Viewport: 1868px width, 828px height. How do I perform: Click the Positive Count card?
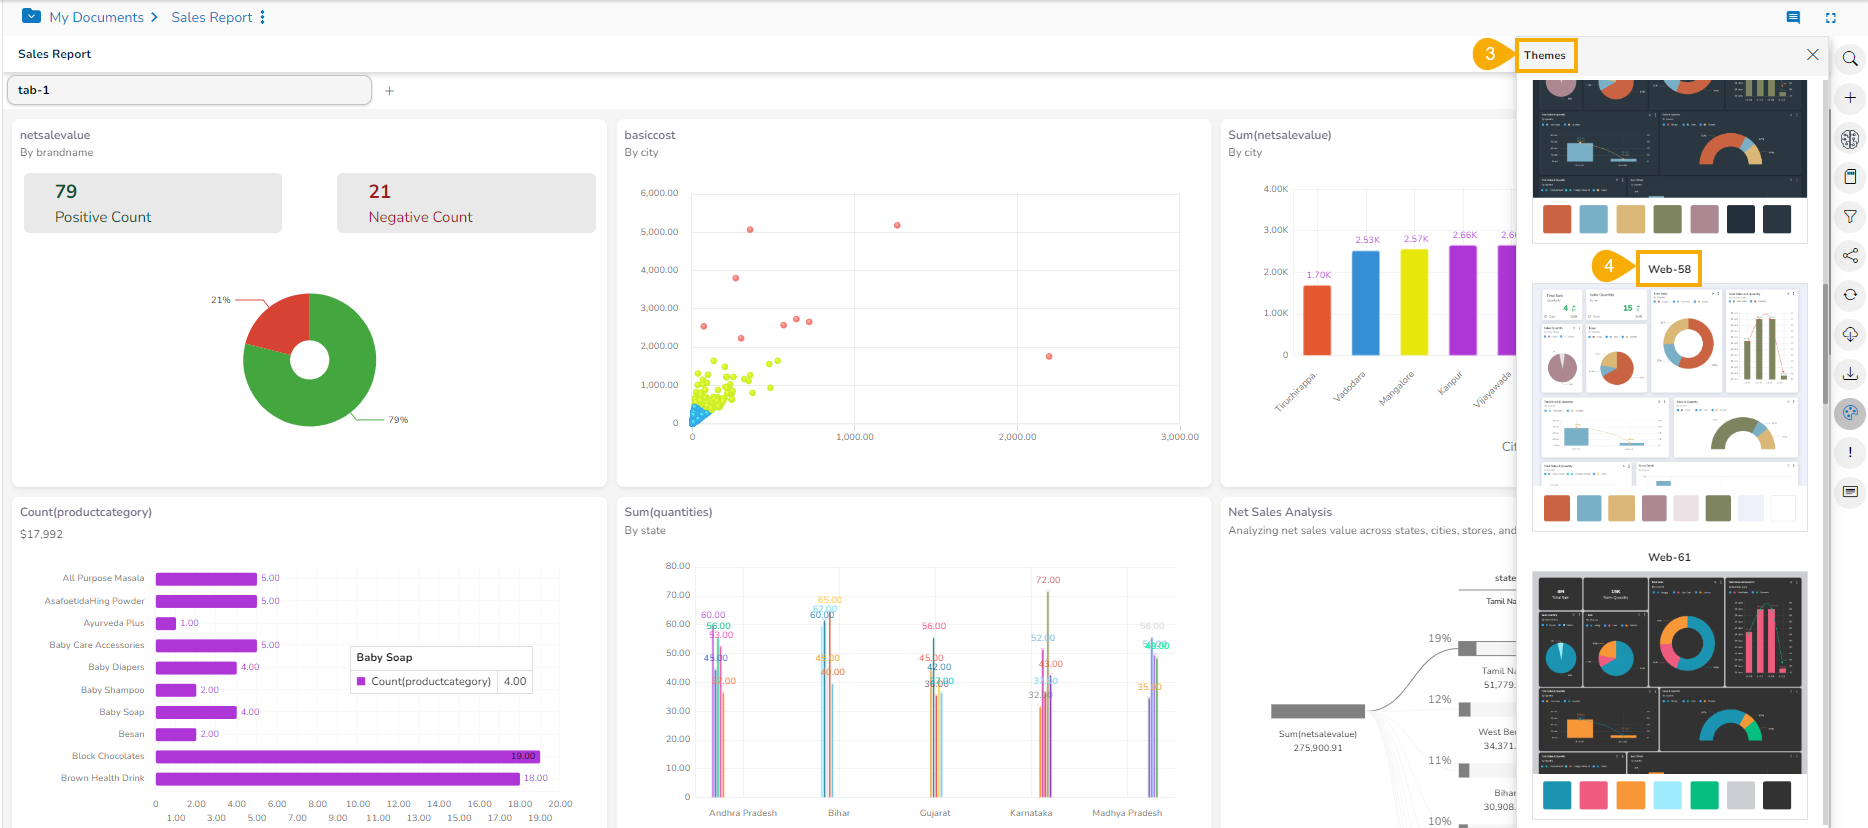[x=153, y=203]
